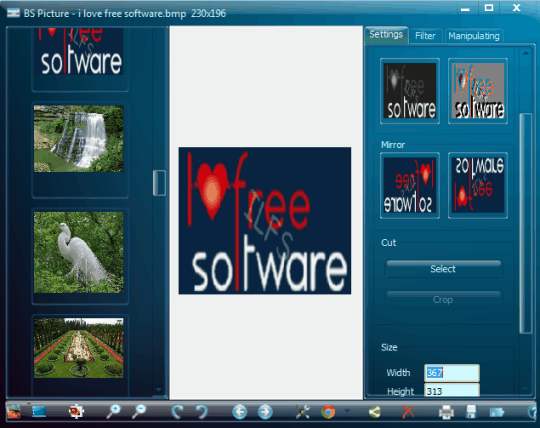
Task: Click the zoom out magnifier icon
Action: point(139,411)
